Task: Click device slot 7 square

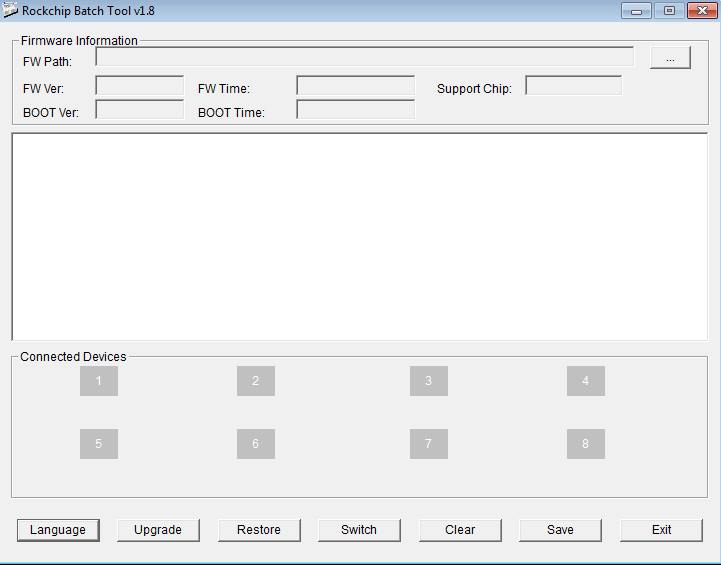Action: click(428, 444)
